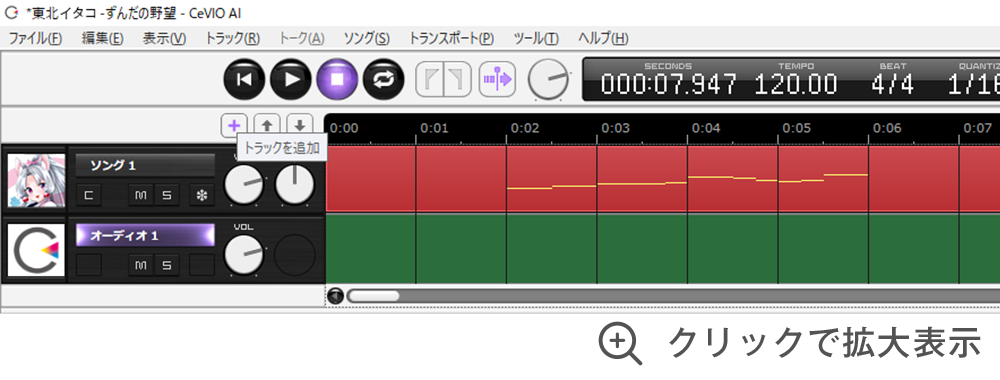Open the トランスポート menu
Image resolution: width=1000 pixels, height=380 pixels.
tap(452, 38)
